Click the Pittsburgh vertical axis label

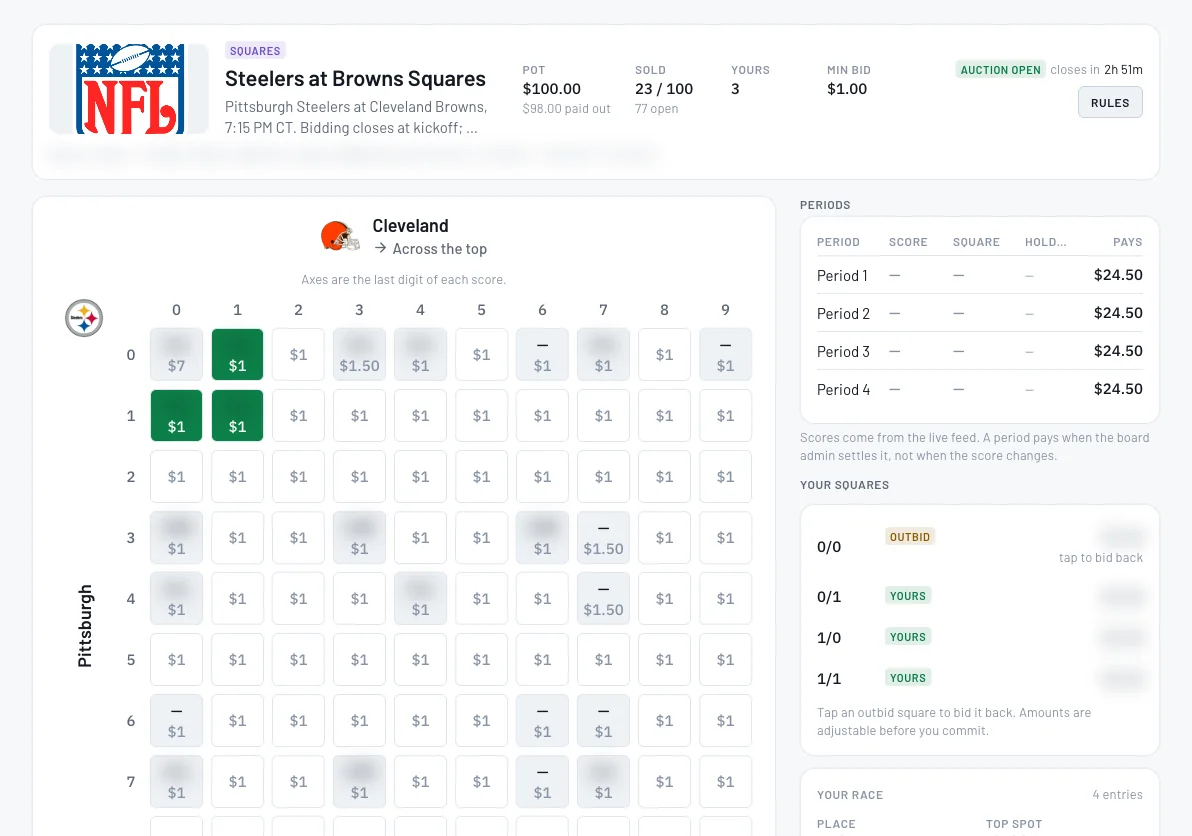coord(84,626)
